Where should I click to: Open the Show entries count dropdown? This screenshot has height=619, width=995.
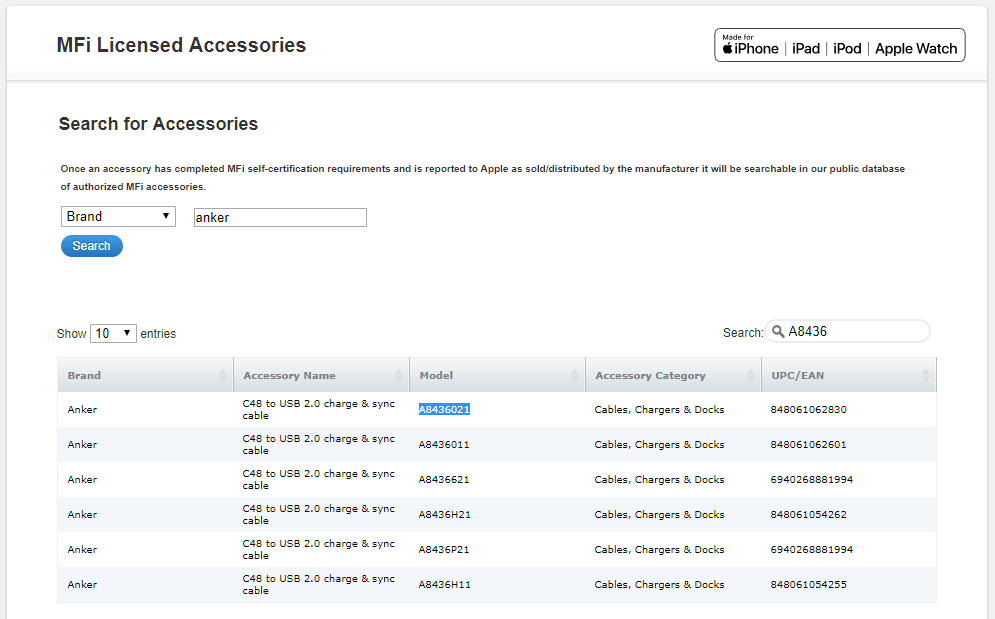[113, 333]
